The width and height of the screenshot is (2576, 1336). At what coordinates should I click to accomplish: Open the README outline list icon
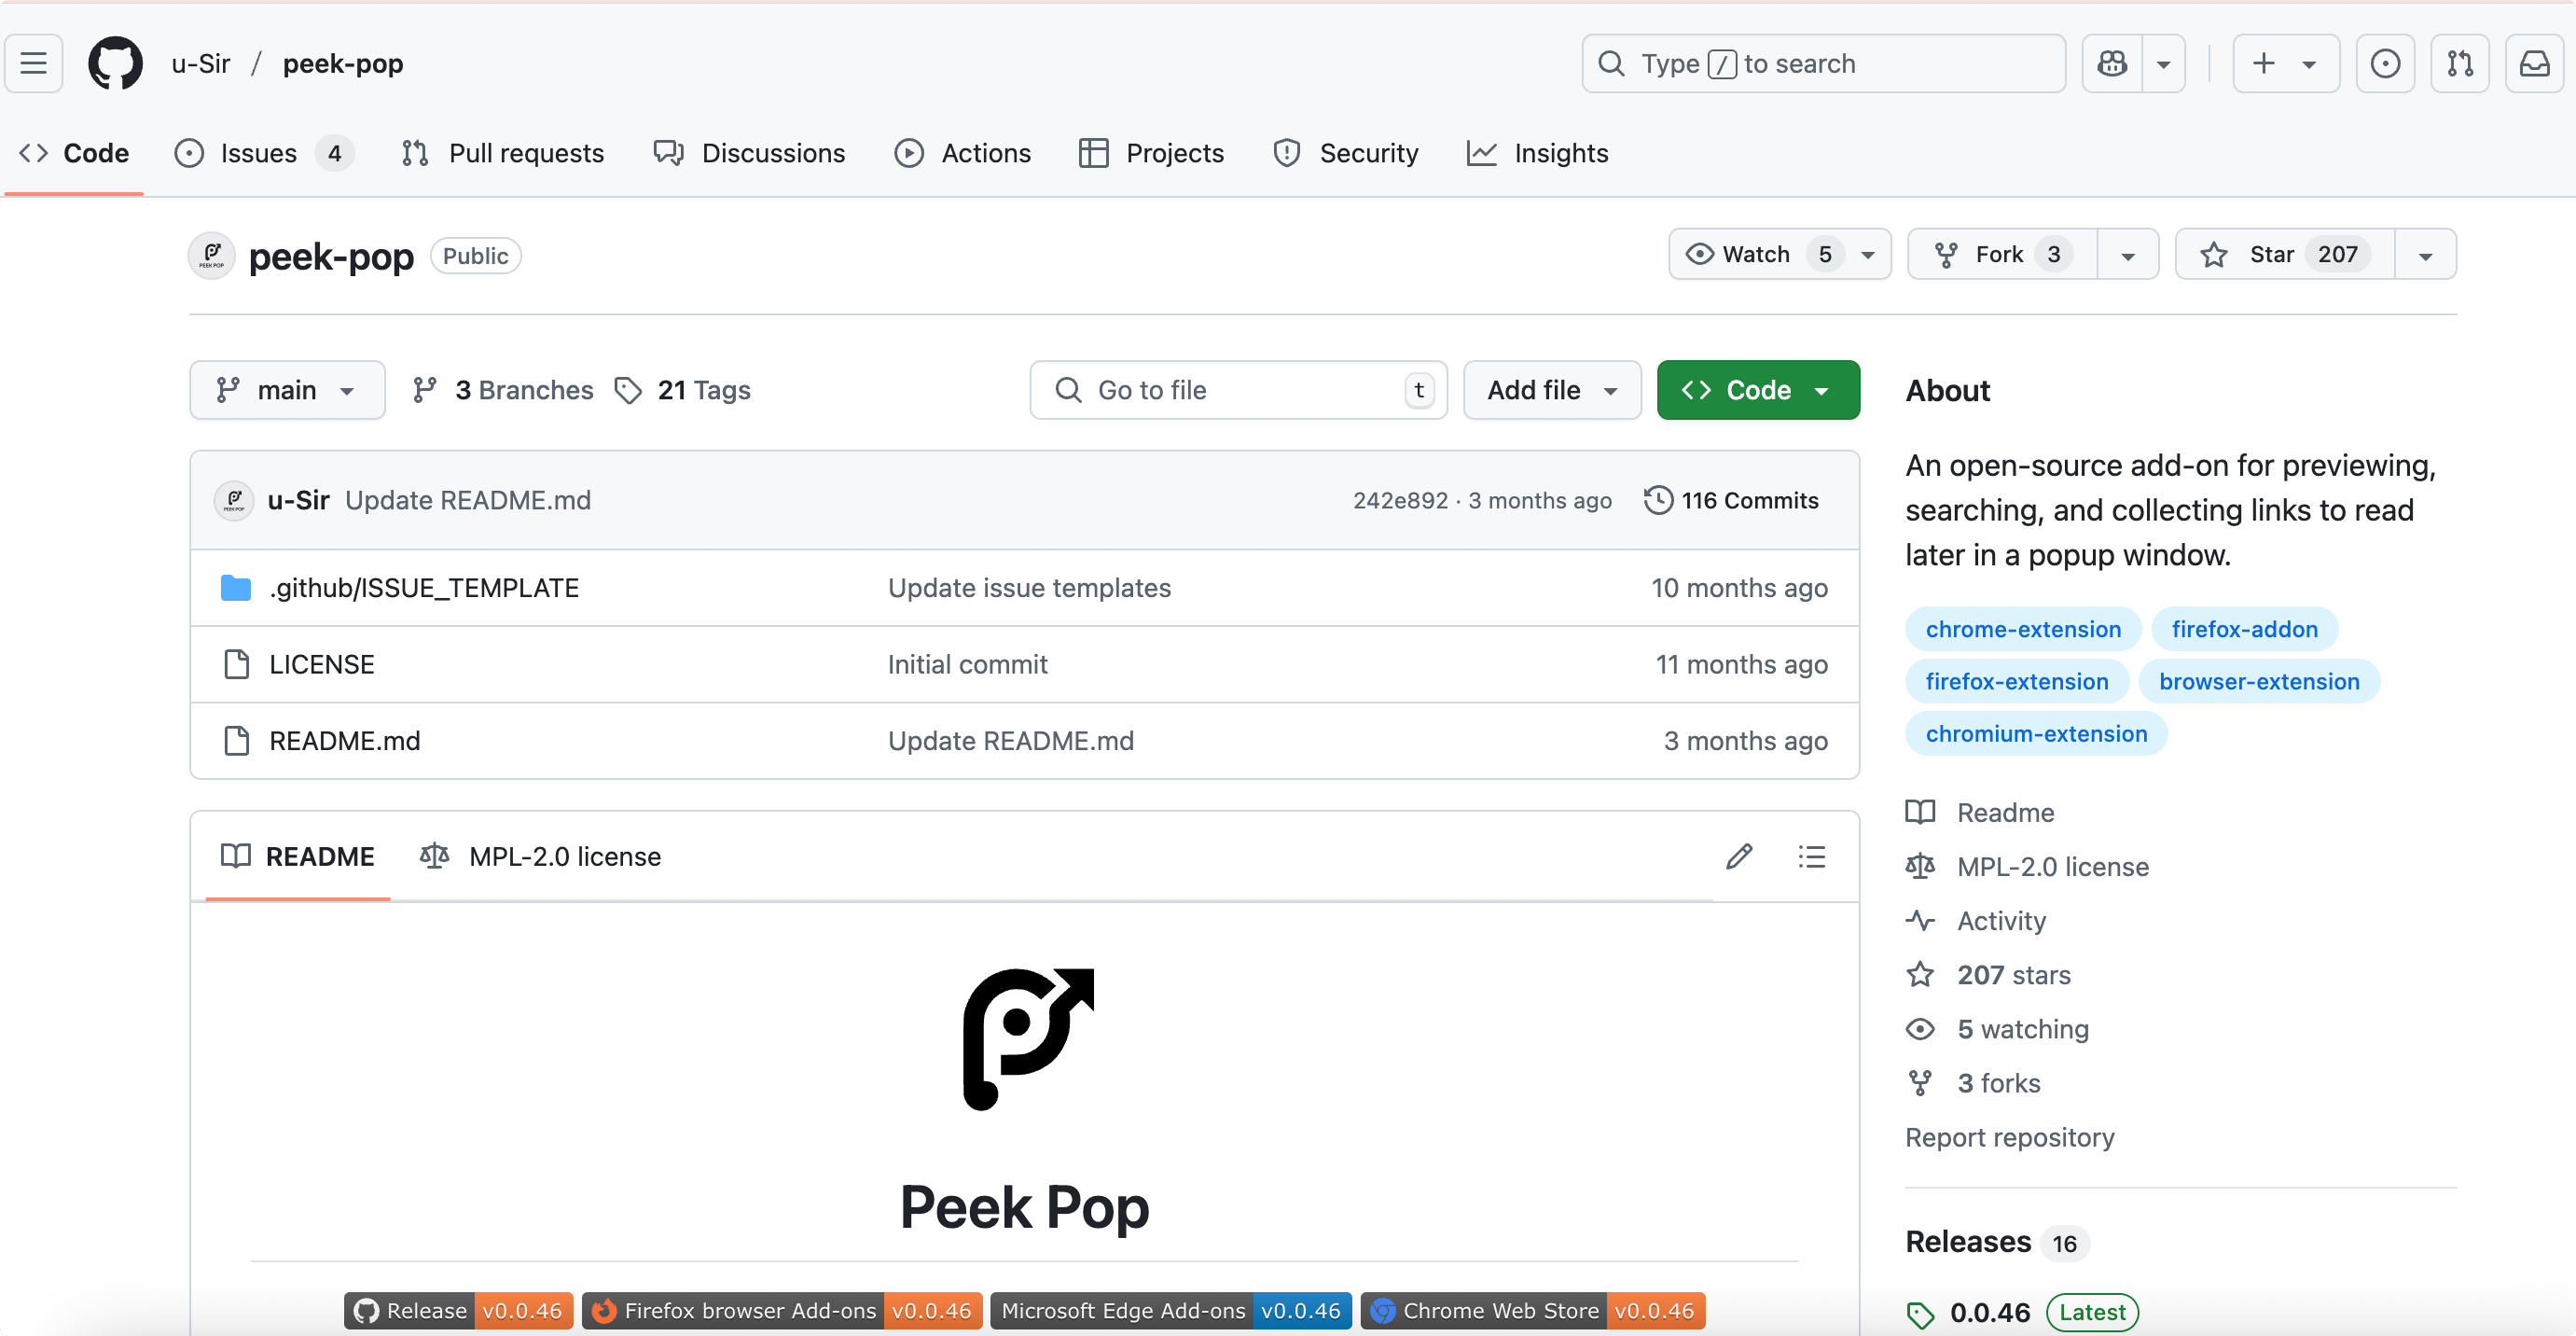point(1812,857)
